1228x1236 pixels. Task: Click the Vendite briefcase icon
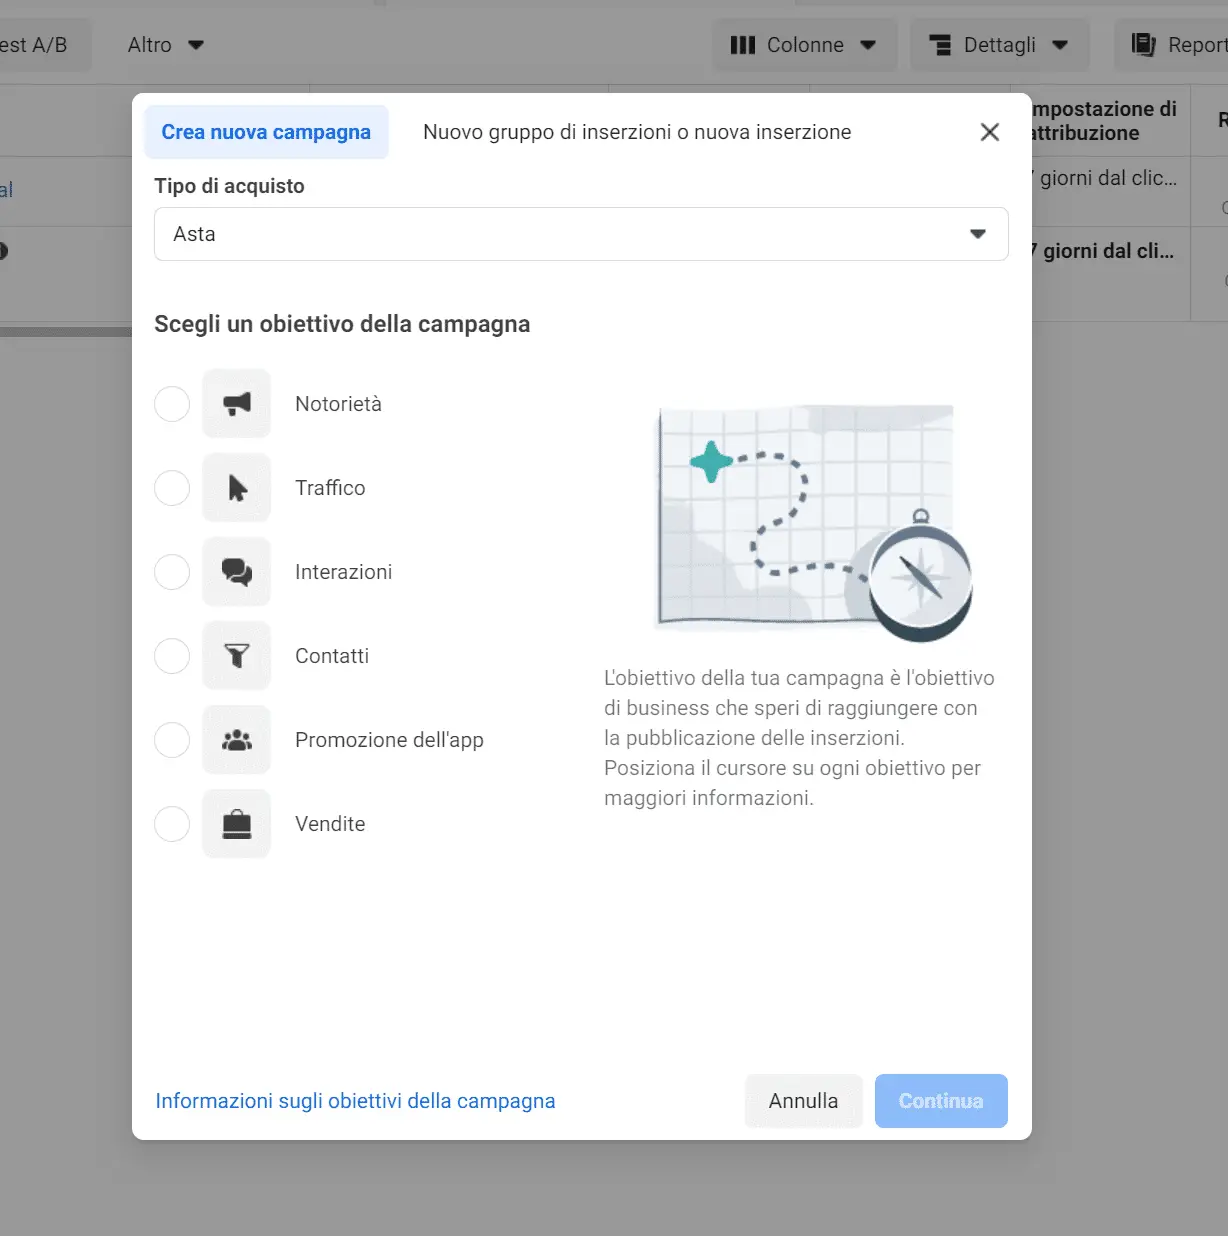click(237, 824)
